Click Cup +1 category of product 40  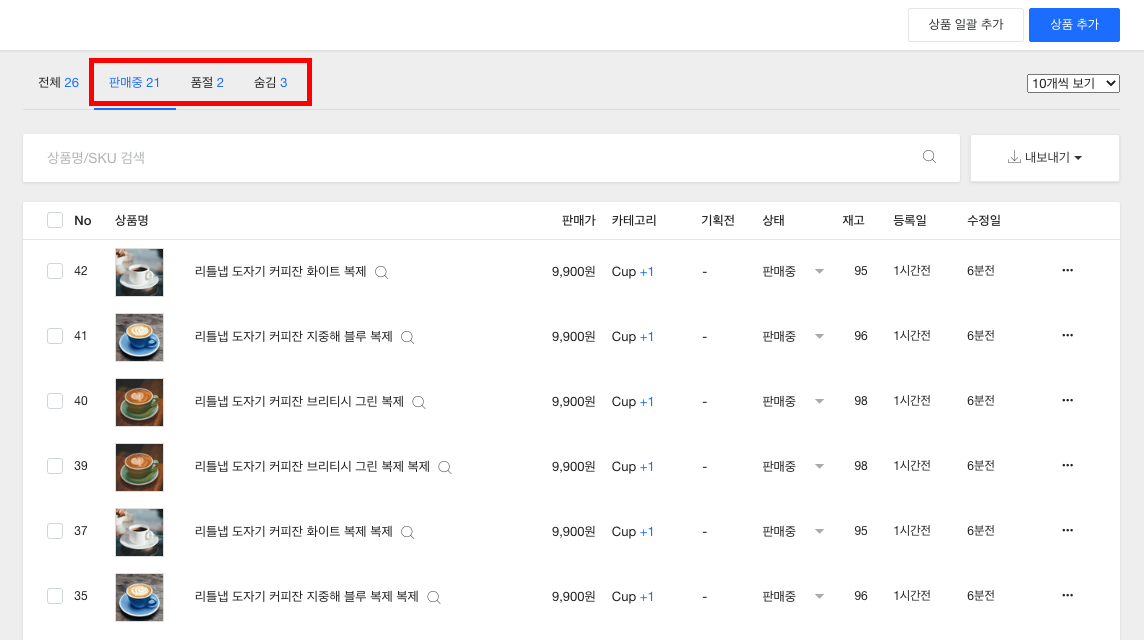click(x=633, y=401)
